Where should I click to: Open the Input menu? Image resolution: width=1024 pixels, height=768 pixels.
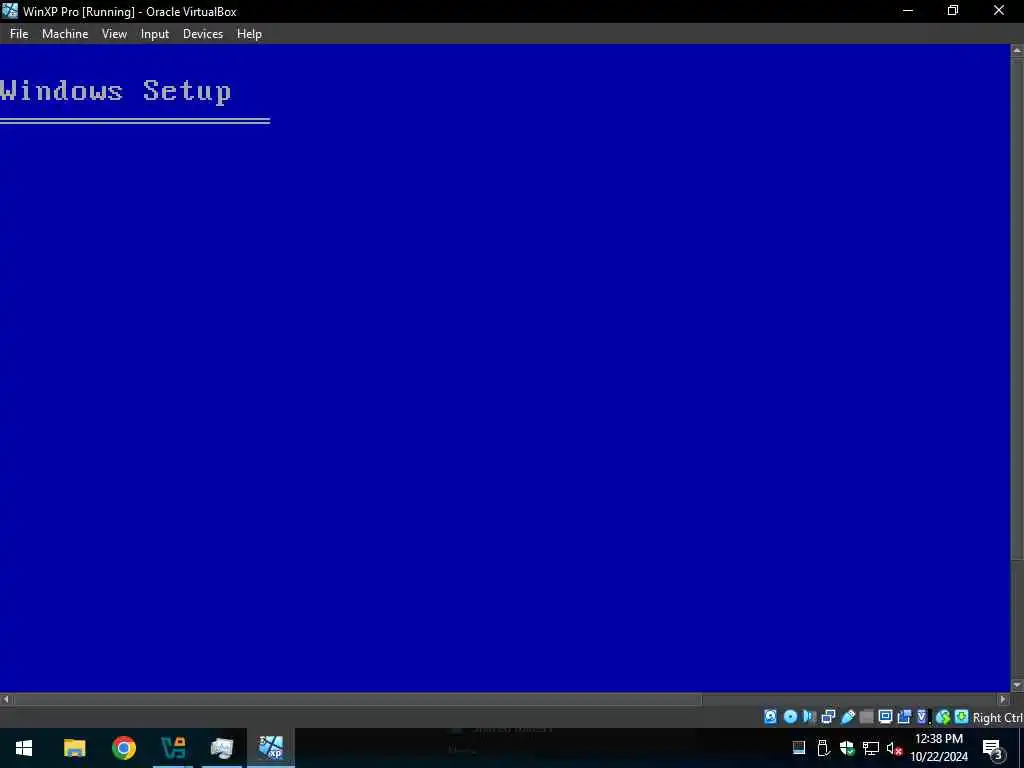click(x=155, y=34)
